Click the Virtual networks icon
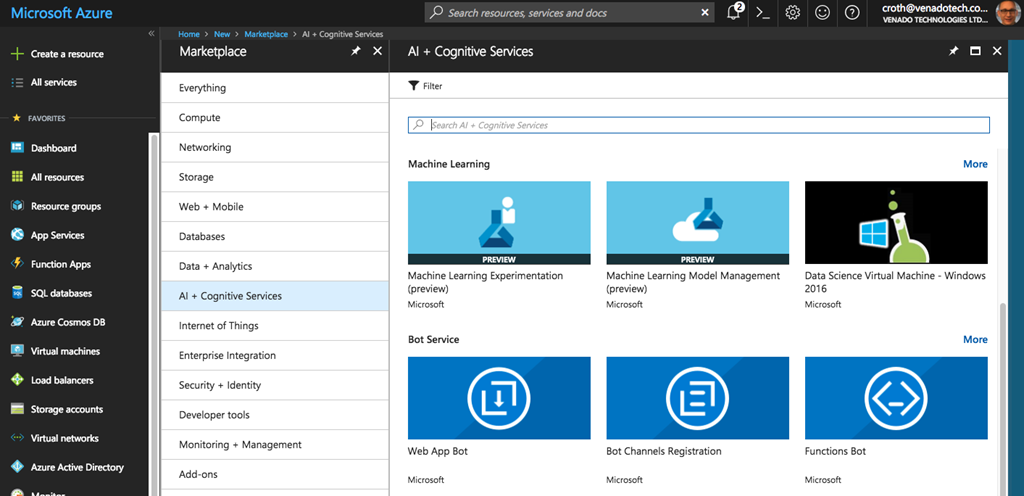This screenshot has width=1024, height=496. [x=18, y=438]
